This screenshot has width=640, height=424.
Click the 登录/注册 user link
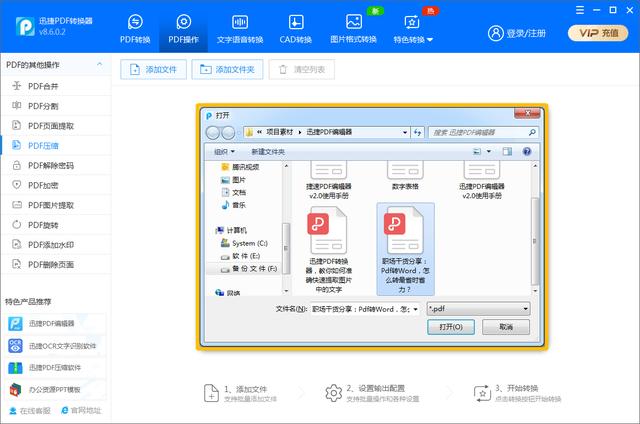pos(517,33)
